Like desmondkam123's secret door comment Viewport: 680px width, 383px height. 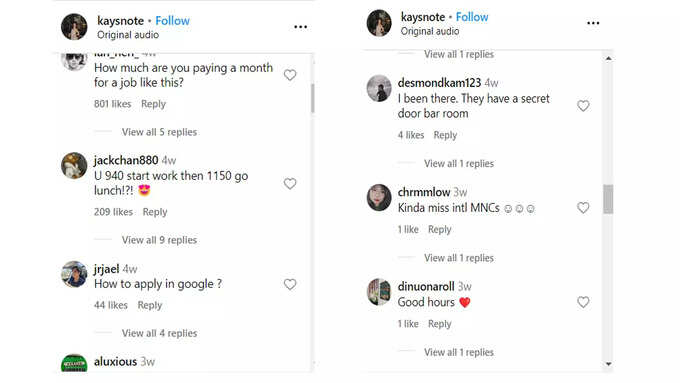(583, 106)
